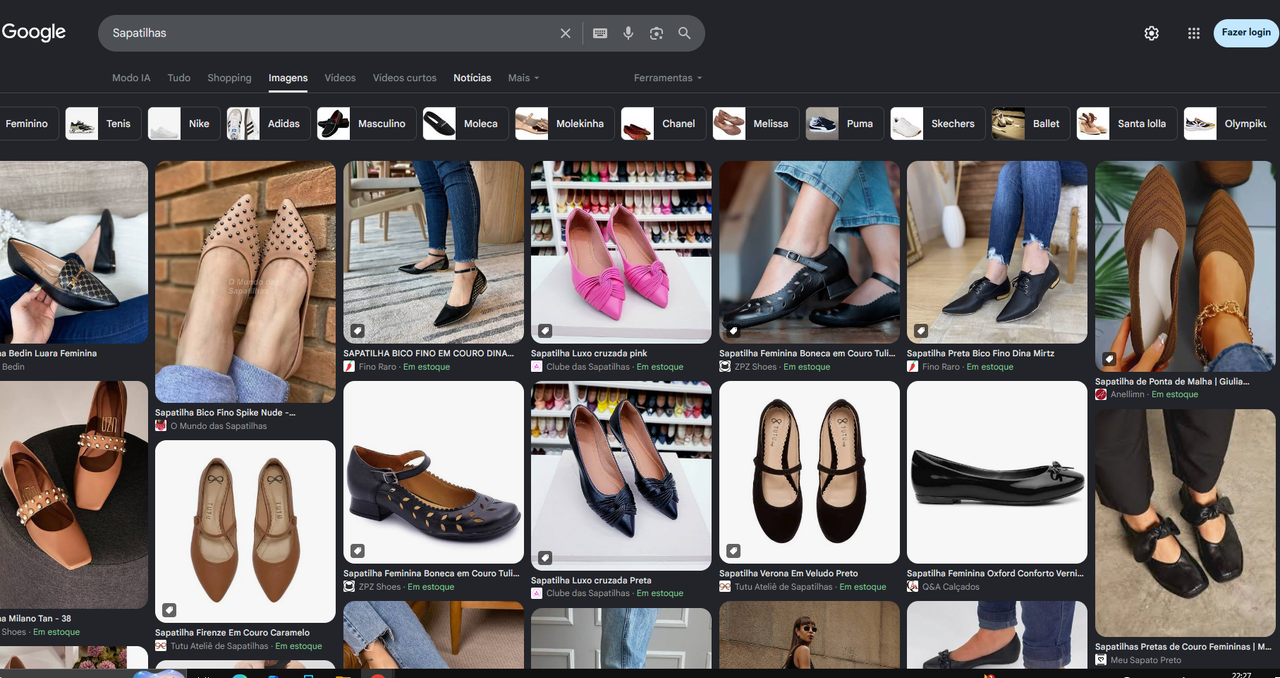Filter by Moleca chip
This screenshot has width=1280, height=678.
click(465, 124)
